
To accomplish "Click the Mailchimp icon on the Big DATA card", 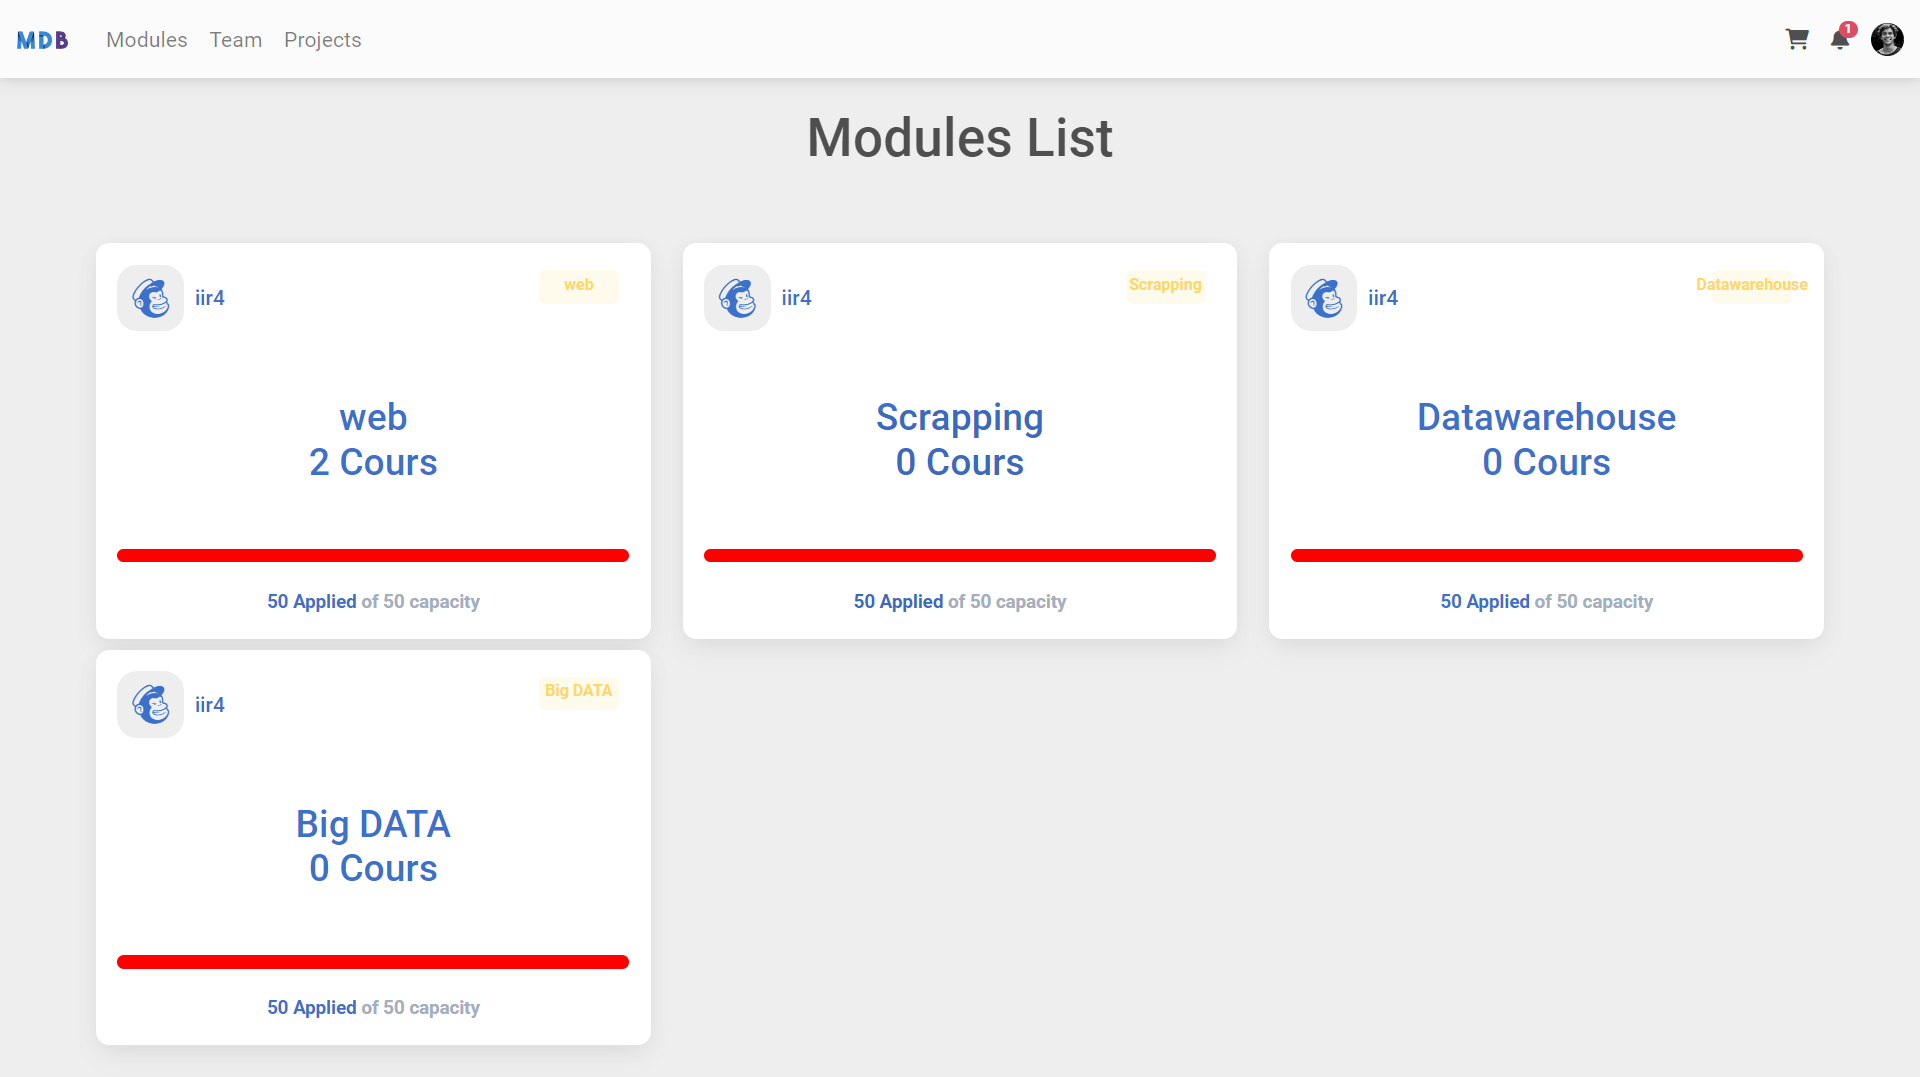I will pyautogui.click(x=150, y=704).
